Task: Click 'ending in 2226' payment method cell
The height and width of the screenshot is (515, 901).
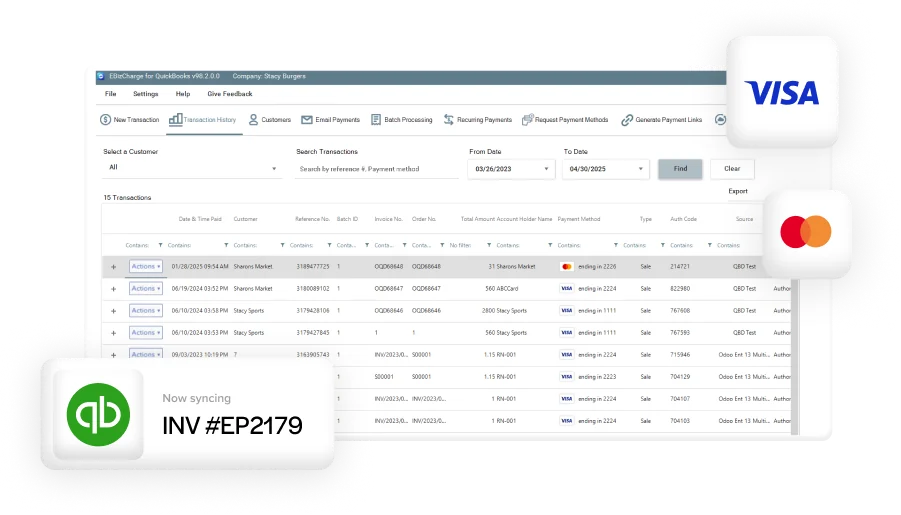Action: click(597, 267)
